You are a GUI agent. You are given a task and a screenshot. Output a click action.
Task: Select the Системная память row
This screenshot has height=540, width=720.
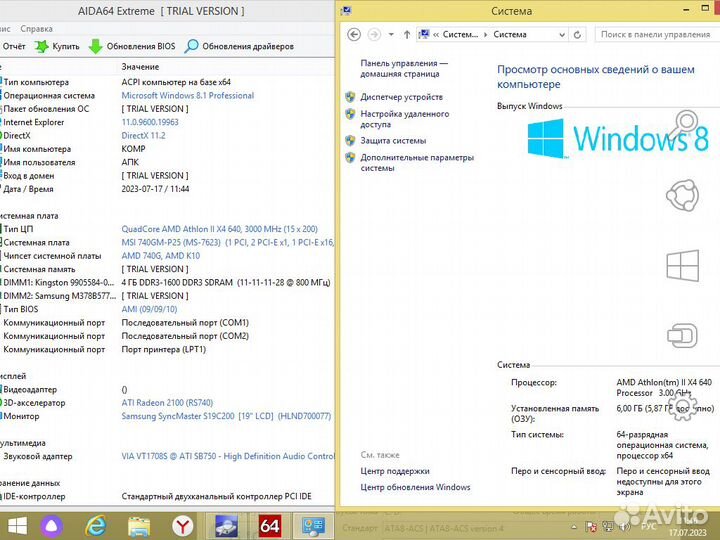(167, 270)
